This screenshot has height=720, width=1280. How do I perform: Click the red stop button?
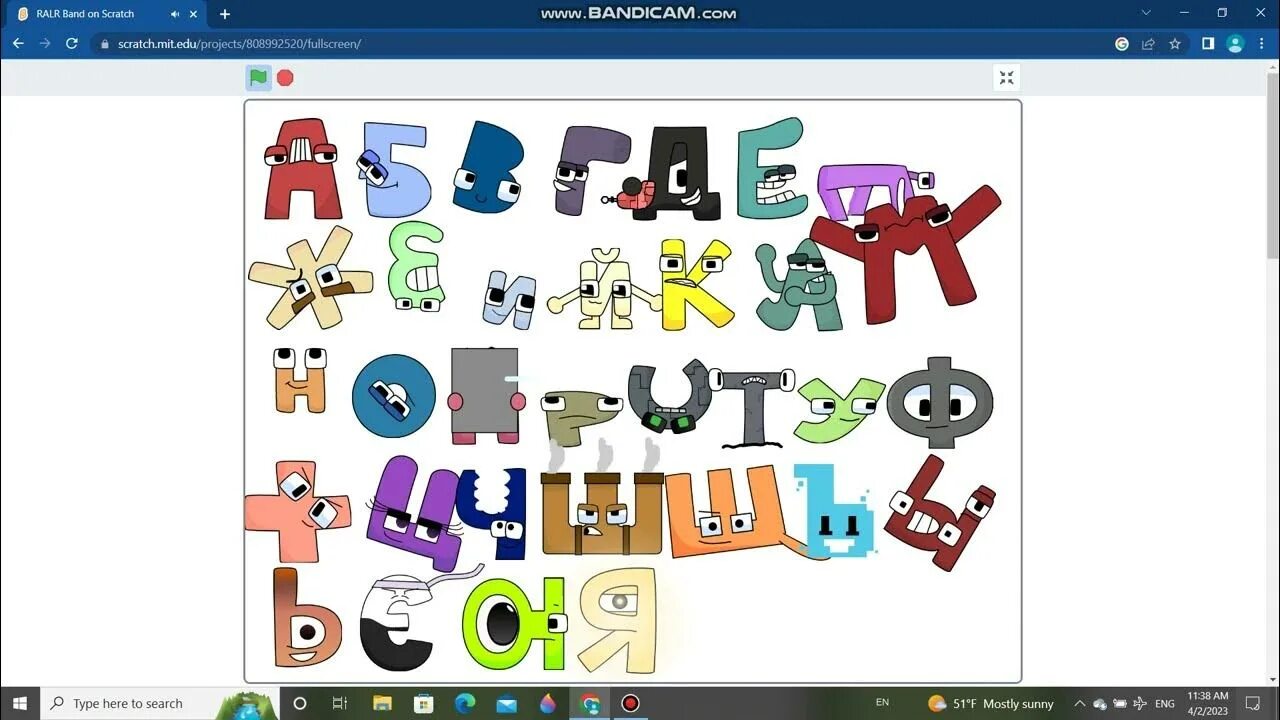click(285, 77)
